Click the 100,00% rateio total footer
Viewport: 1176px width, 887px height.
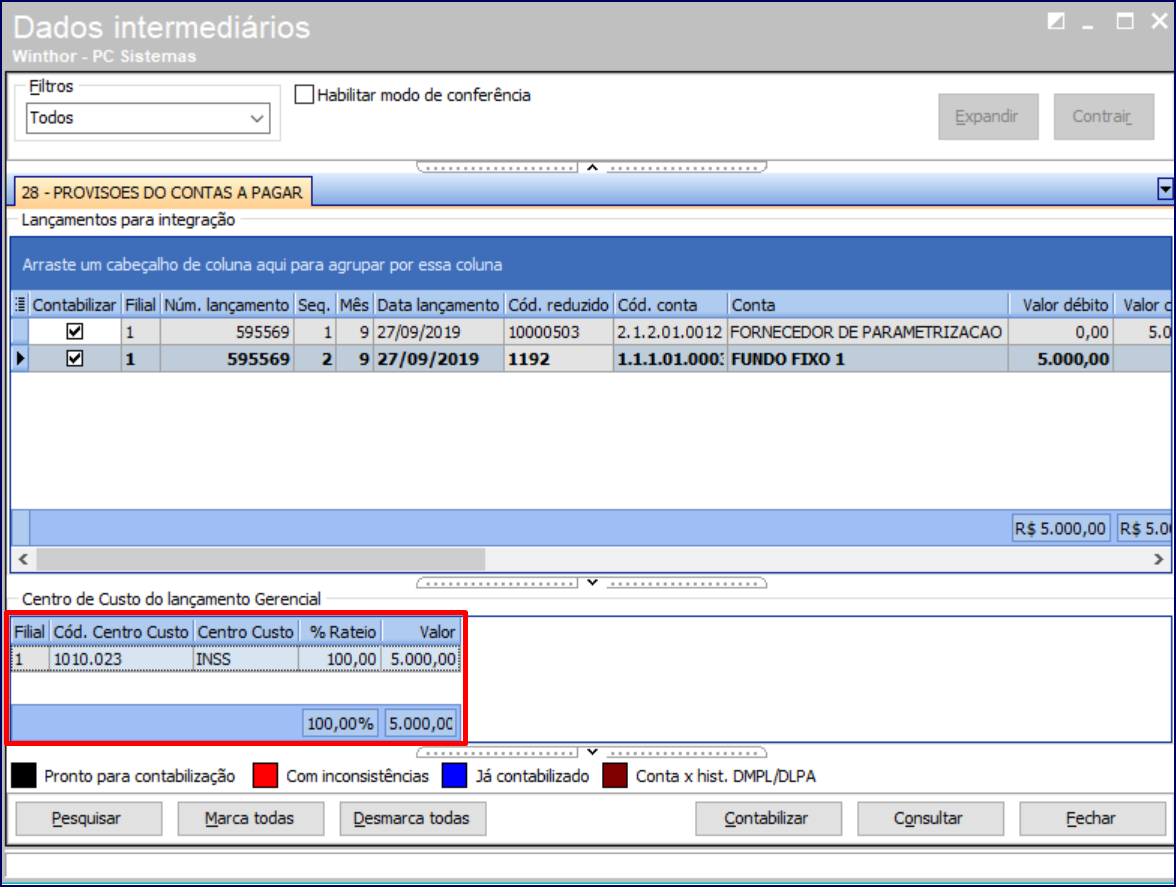(340, 723)
